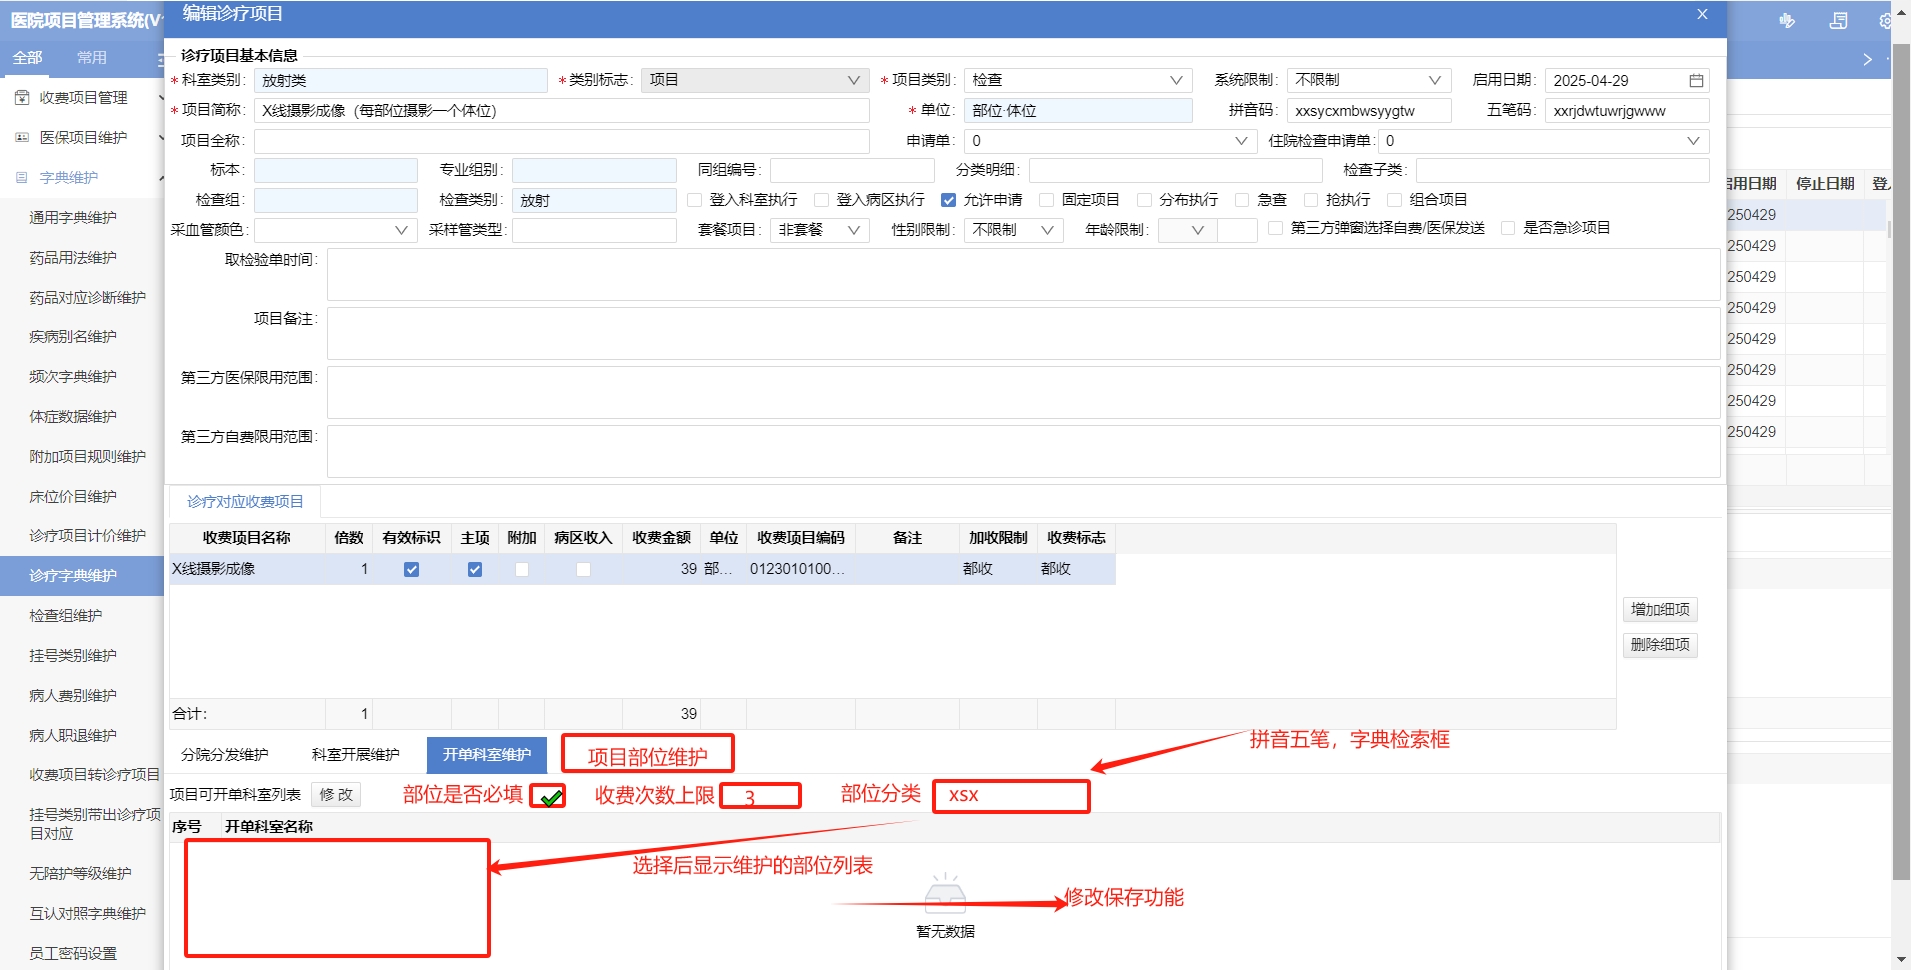The width and height of the screenshot is (1911, 970).
Task: Check 病区收入 for the X线摄影成像 row
Action: pyautogui.click(x=583, y=569)
